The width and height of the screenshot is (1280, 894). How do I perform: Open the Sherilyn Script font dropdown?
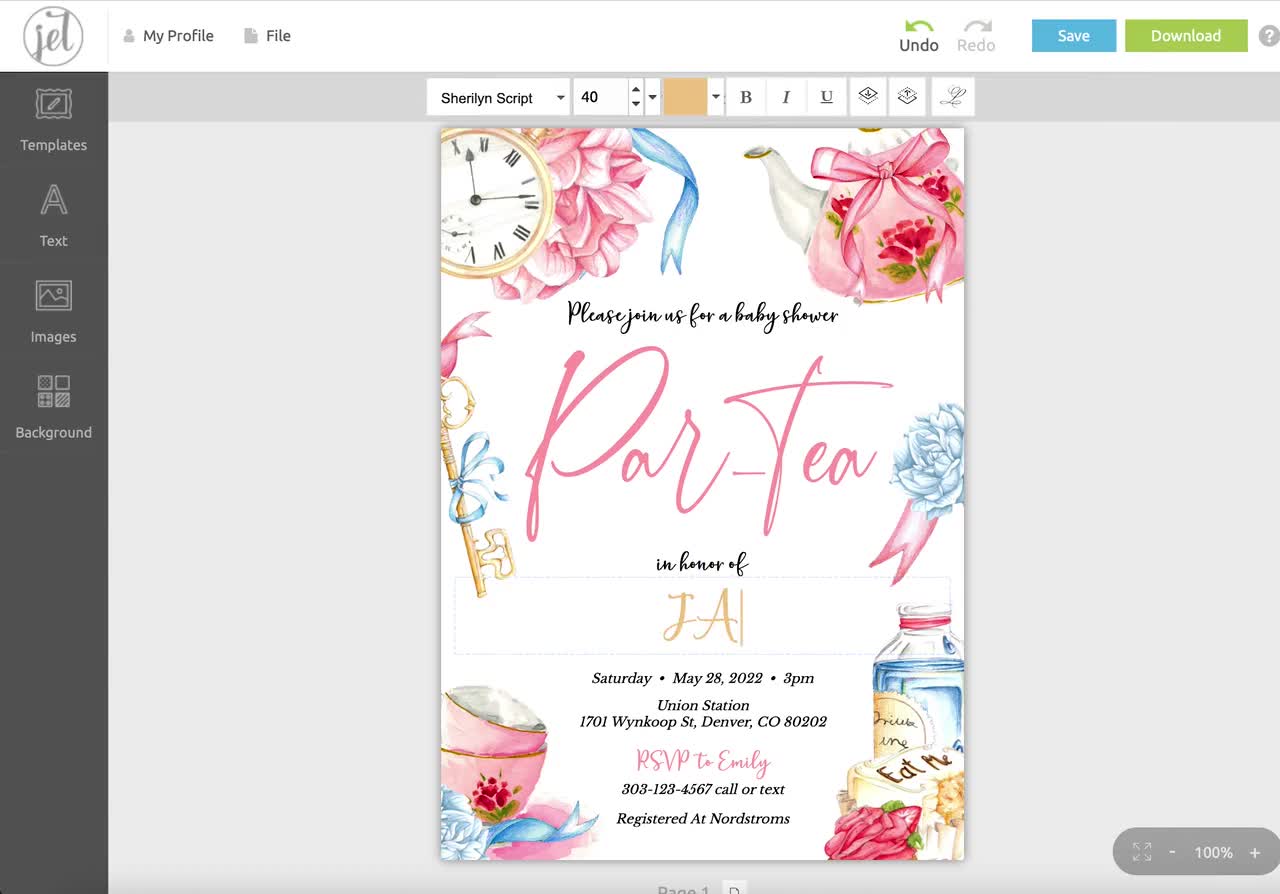point(497,96)
